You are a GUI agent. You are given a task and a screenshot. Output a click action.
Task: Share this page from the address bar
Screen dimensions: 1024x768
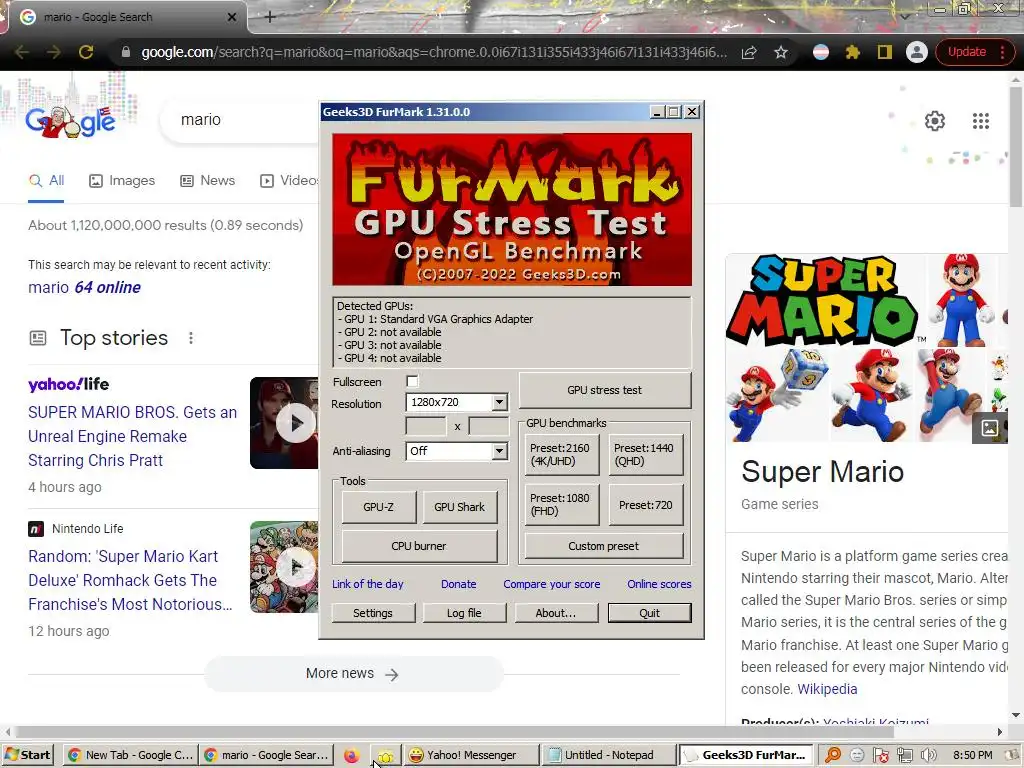coord(749,52)
